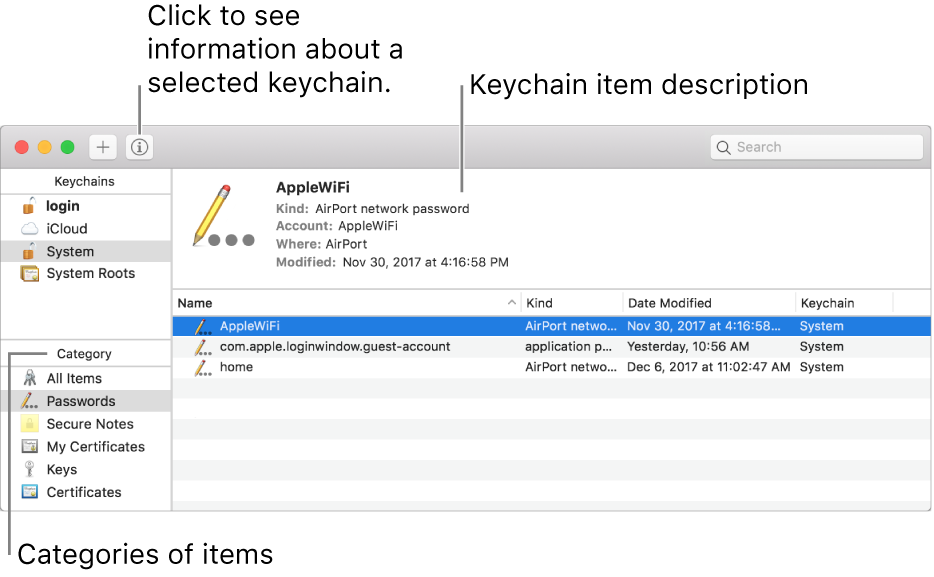Select com.apple.loginwindow.guest-account row

(552, 347)
